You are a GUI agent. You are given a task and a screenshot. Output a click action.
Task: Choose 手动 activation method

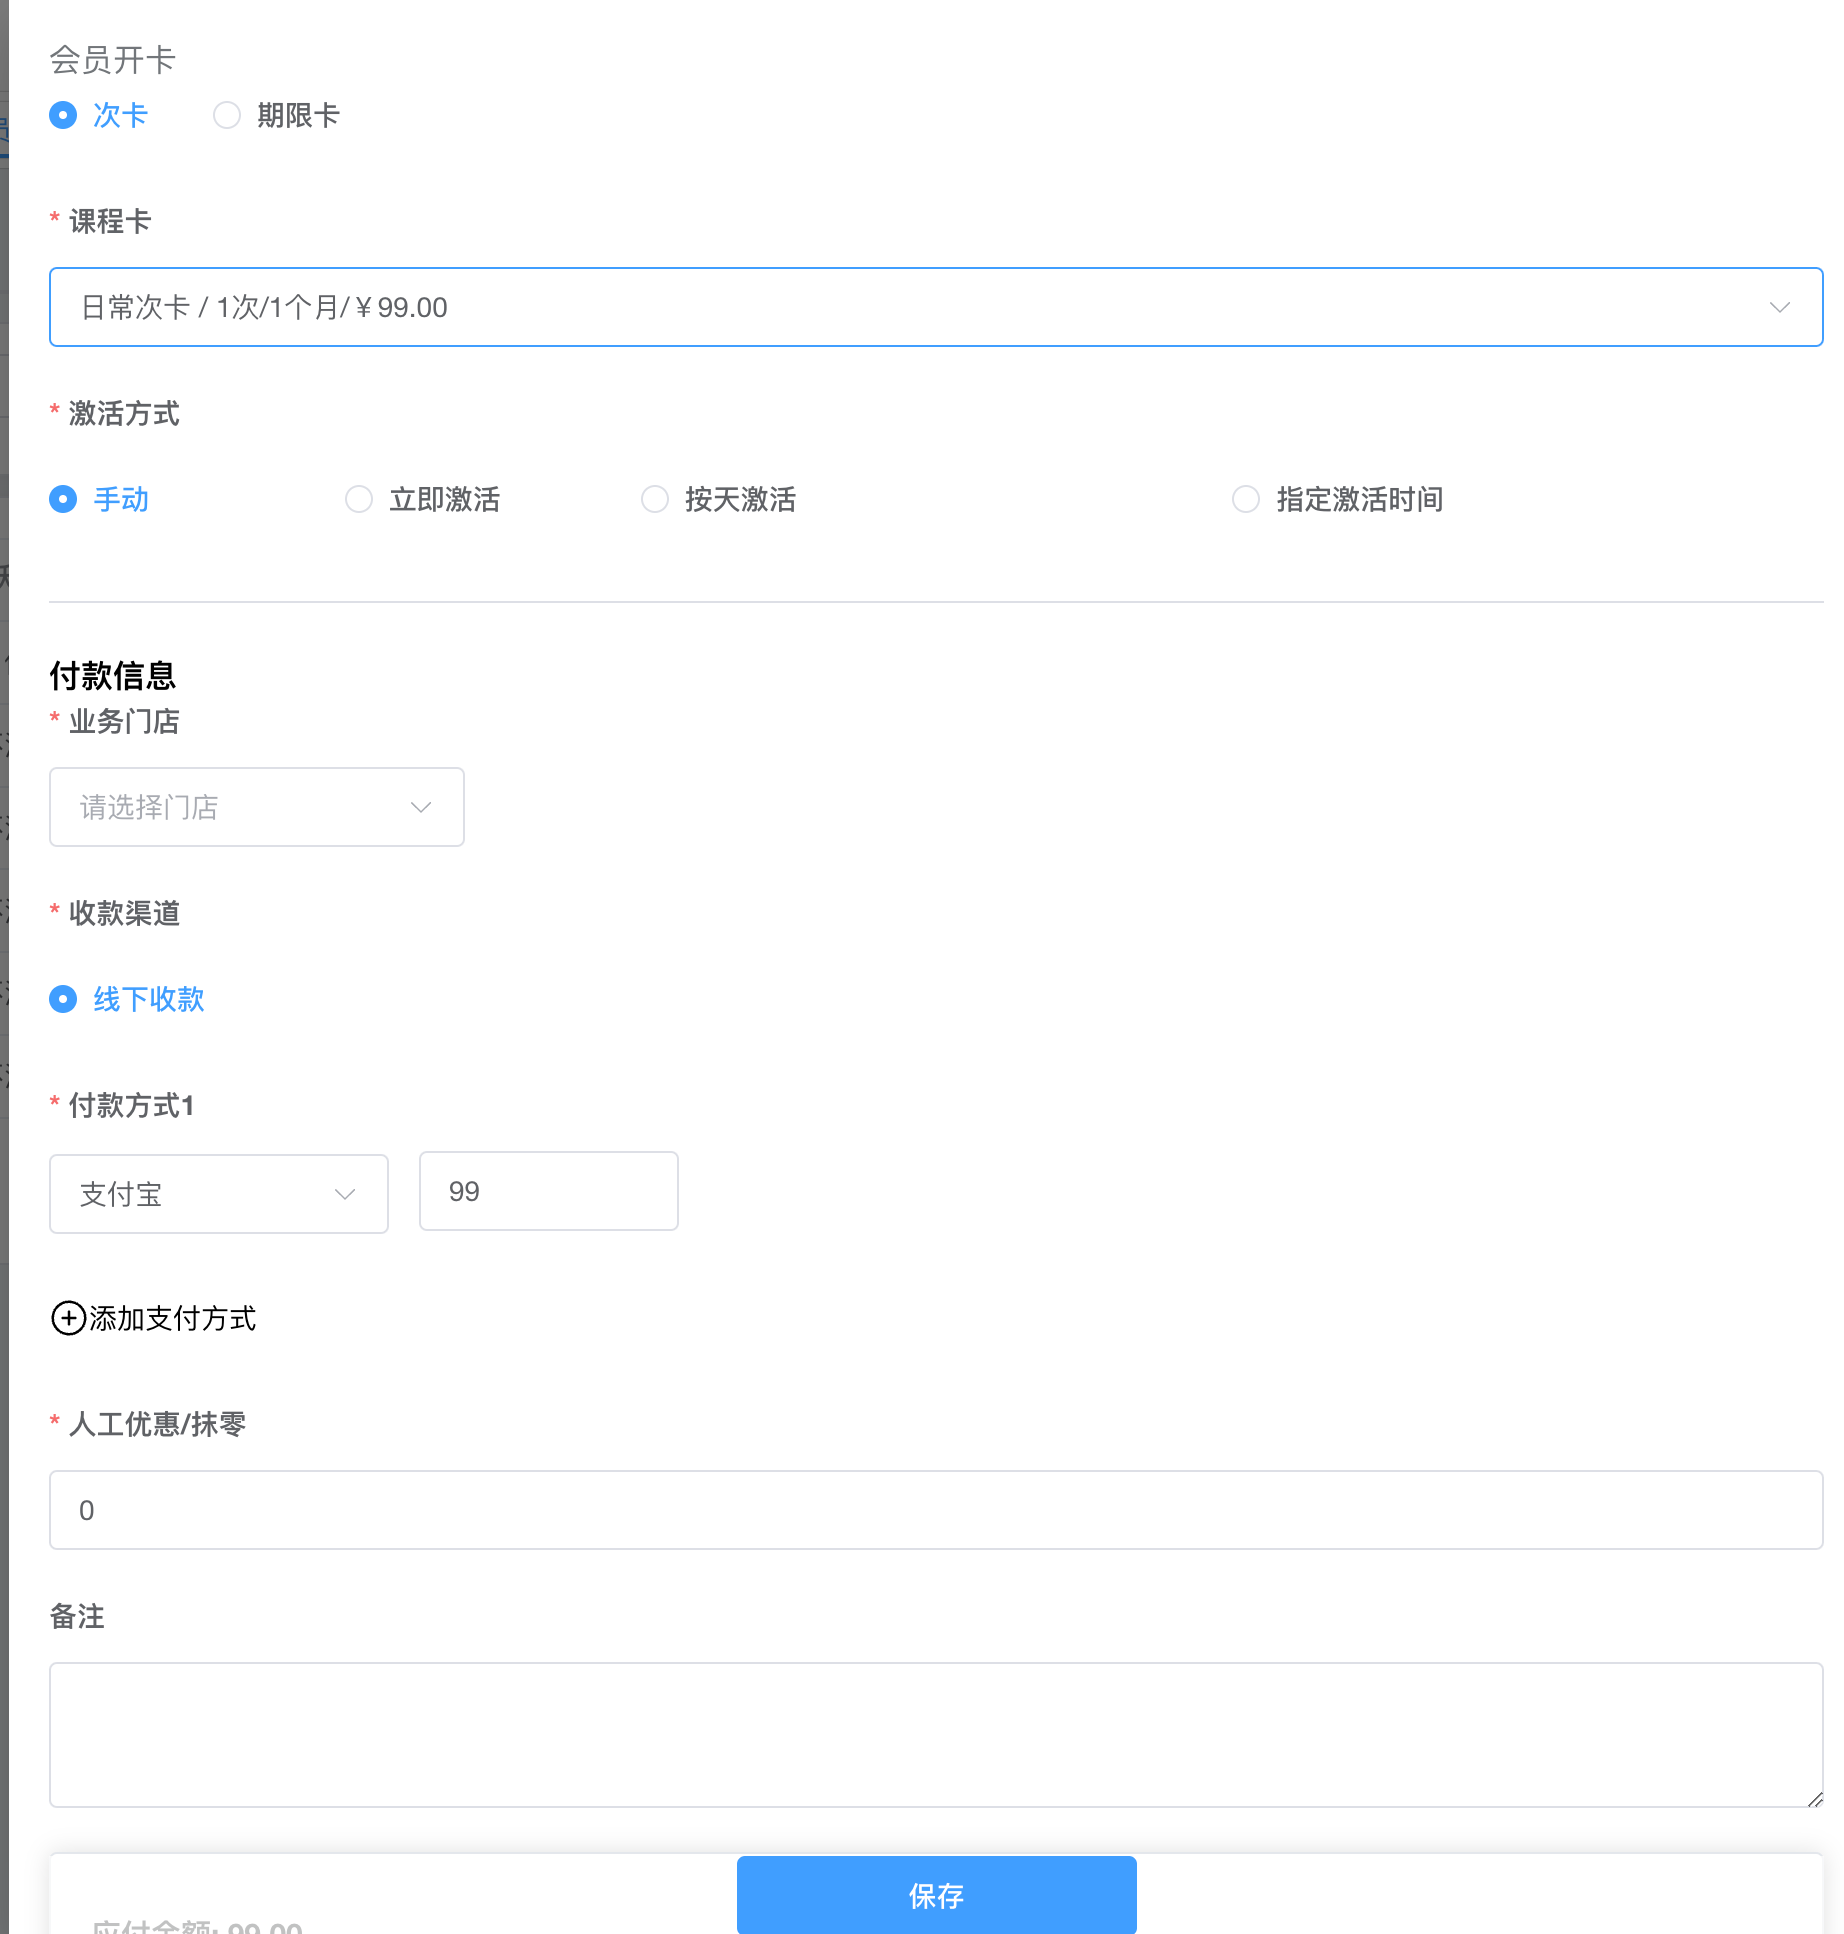click(x=63, y=499)
